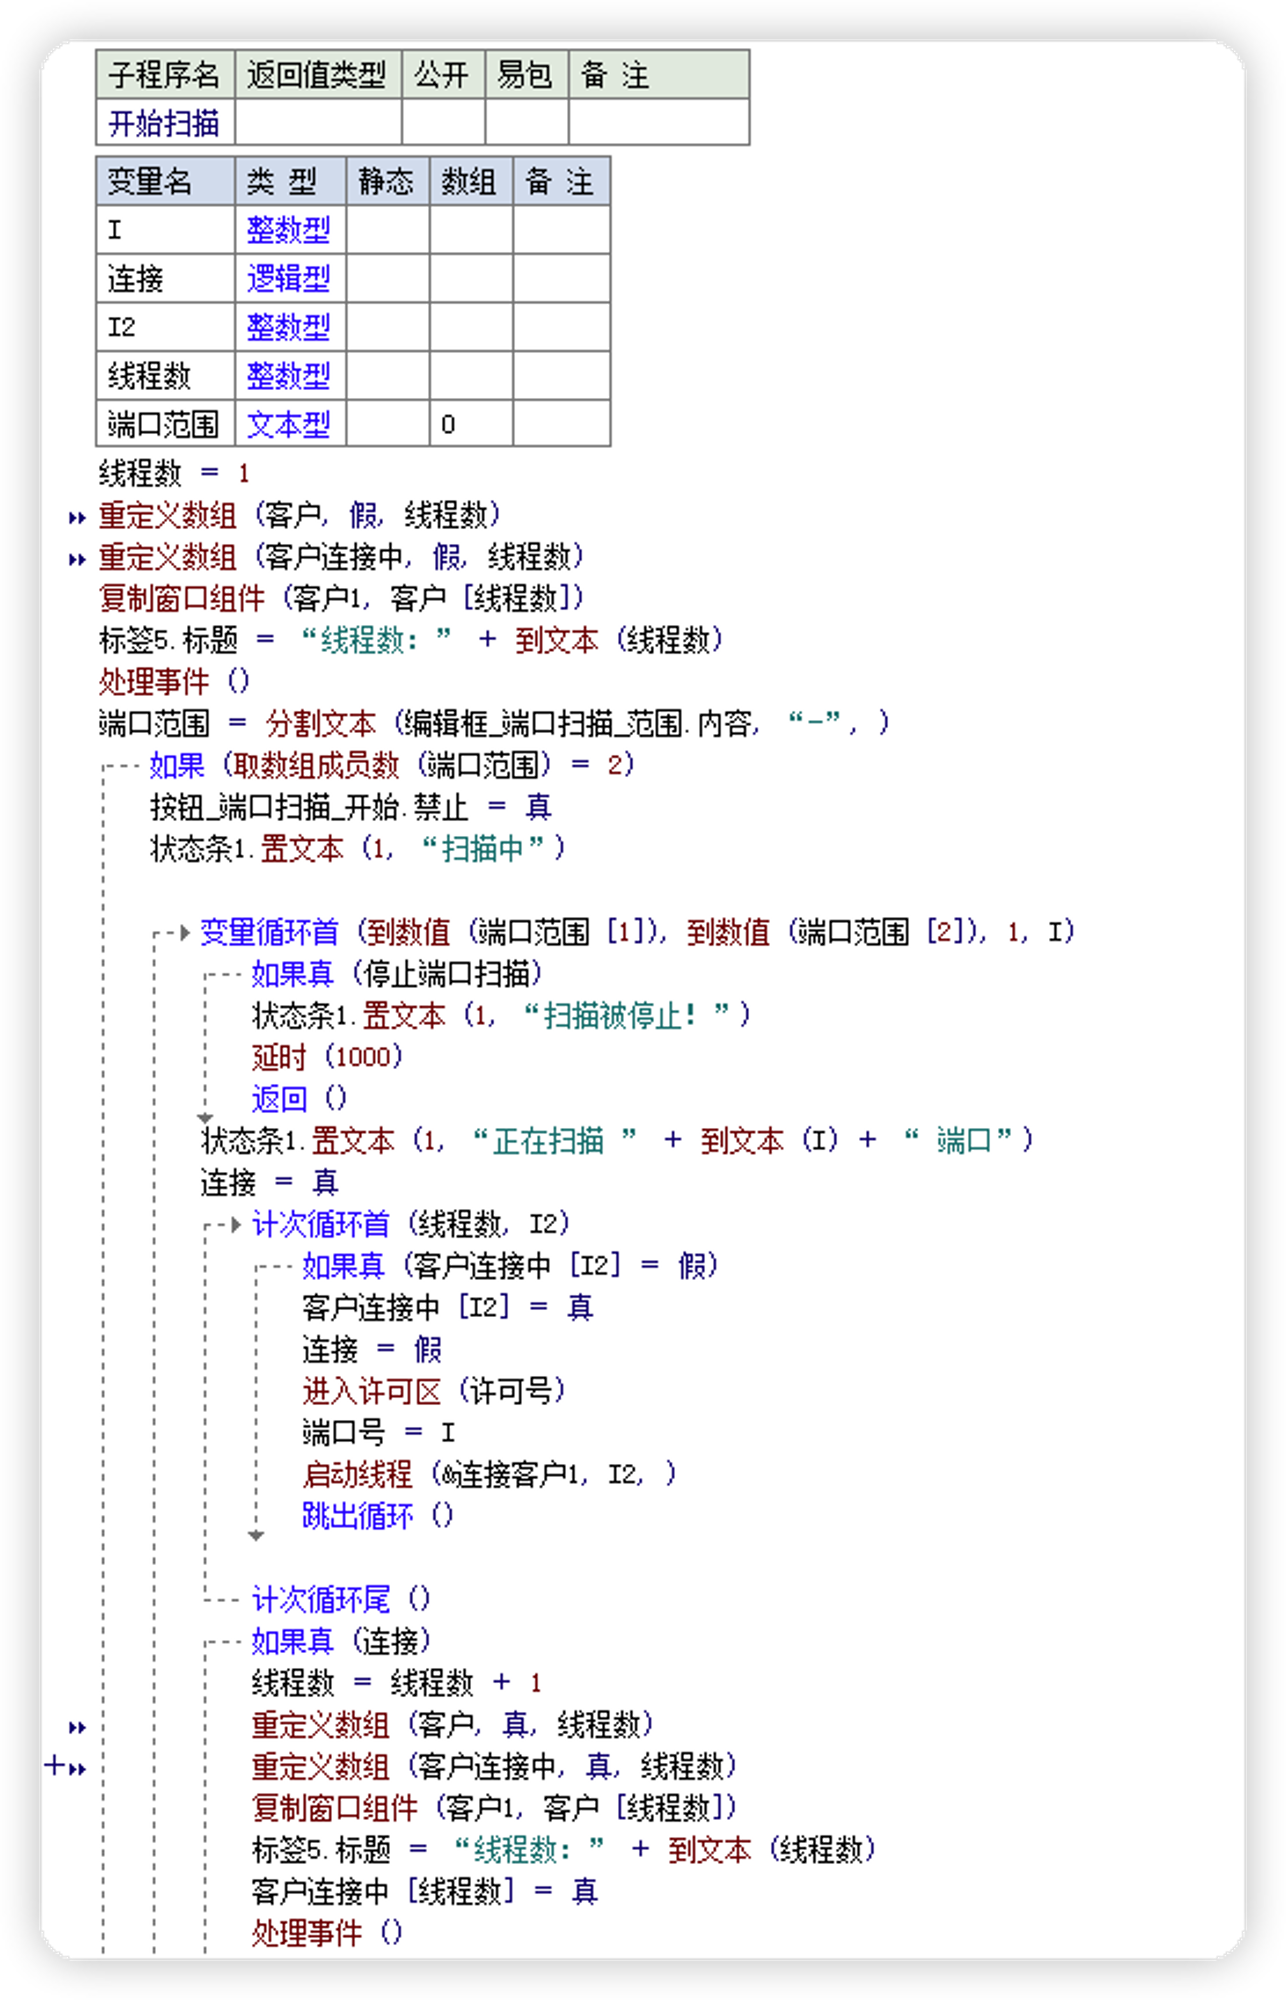Click the 进入许可区 (许可号) line

tap(434, 1390)
